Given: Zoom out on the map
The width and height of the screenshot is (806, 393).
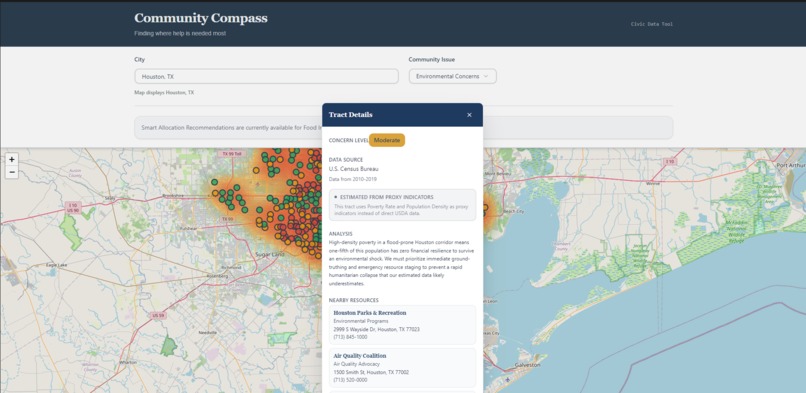Looking at the screenshot, I should (x=12, y=172).
